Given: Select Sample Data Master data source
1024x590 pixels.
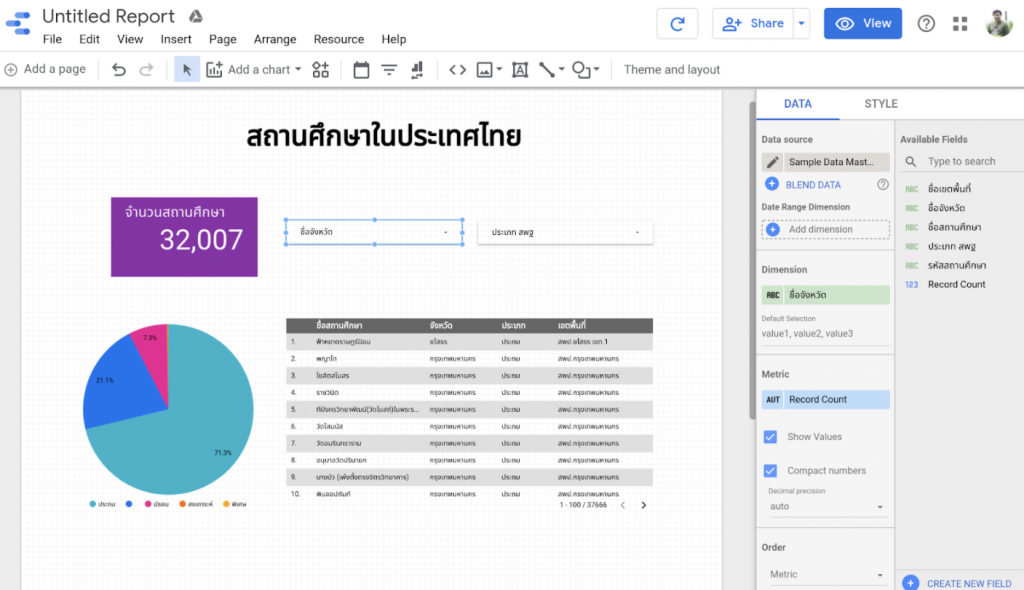Looking at the screenshot, I should point(837,162).
